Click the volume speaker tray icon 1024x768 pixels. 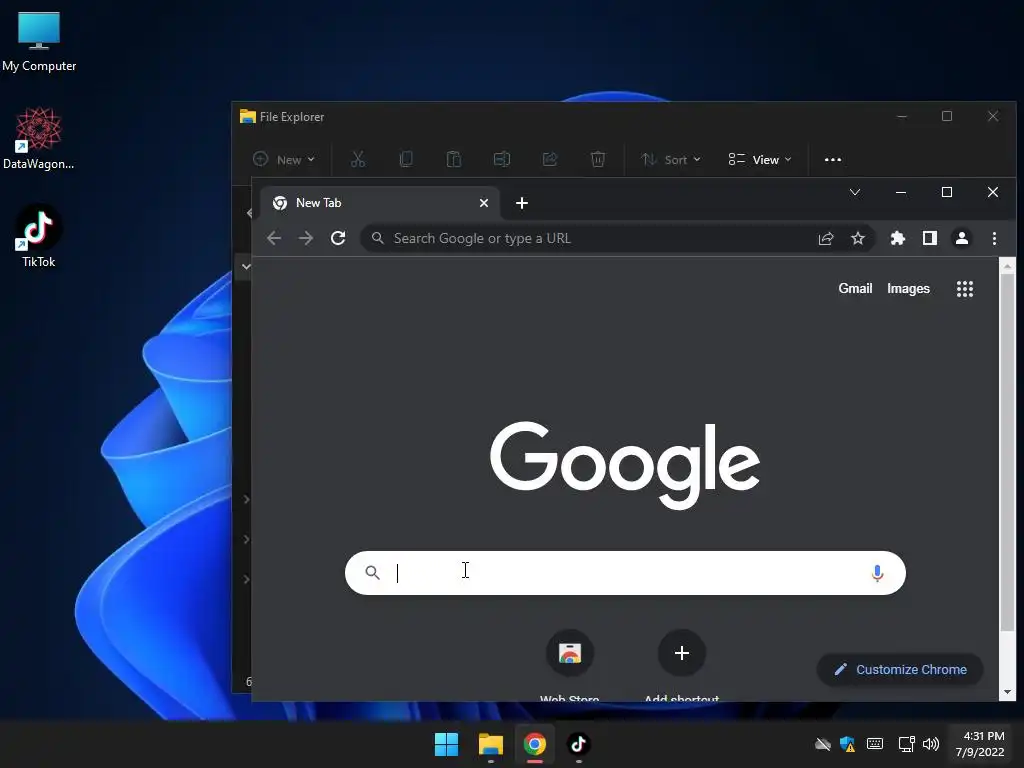[931, 744]
